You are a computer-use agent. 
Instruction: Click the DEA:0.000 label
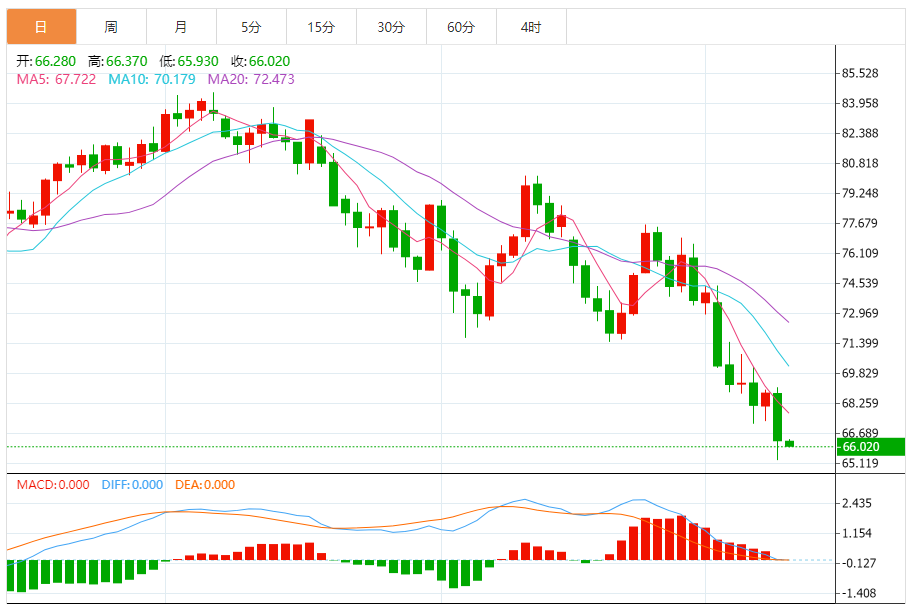pos(205,484)
